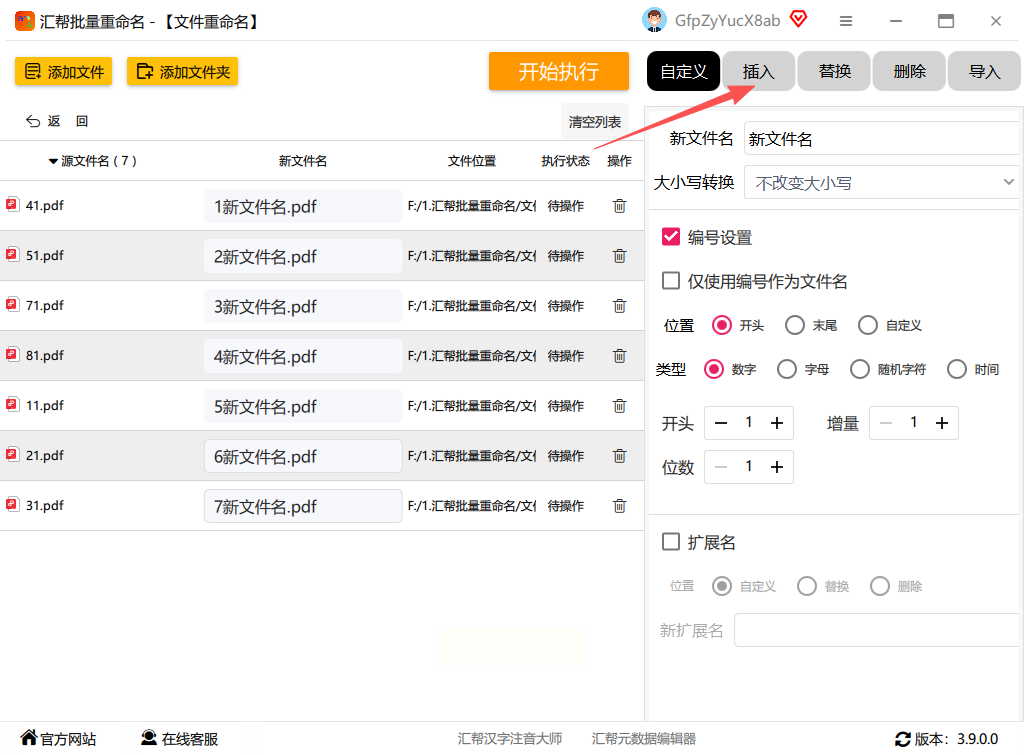The height and width of the screenshot is (755, 1024).
Task: Enable 仅使用编号作为文件名 checkbox
Action: click(x=671, y=281)
